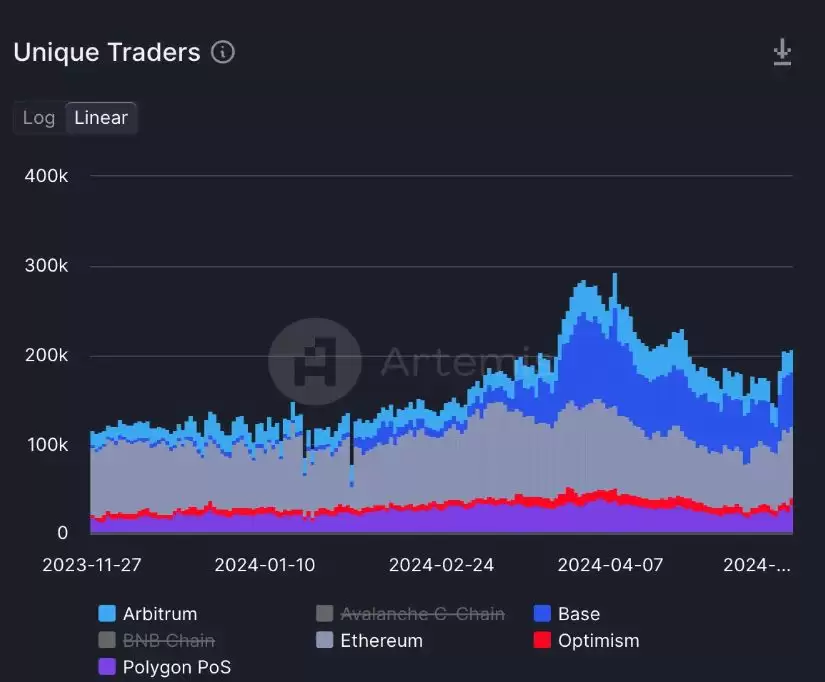Show the BNB Chain series
825x682 pixels.
168,640
